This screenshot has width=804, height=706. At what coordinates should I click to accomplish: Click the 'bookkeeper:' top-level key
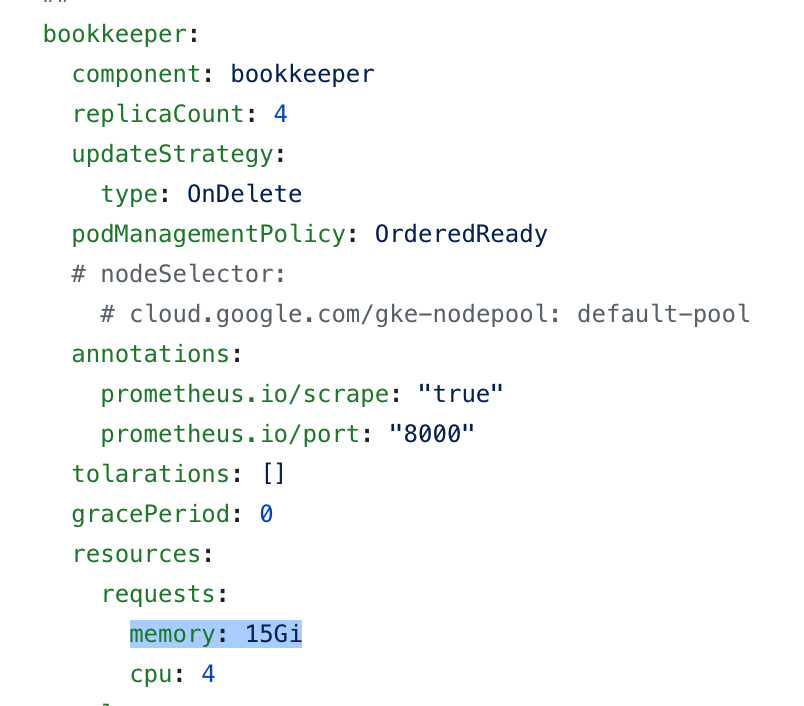[x=120, y=35]
